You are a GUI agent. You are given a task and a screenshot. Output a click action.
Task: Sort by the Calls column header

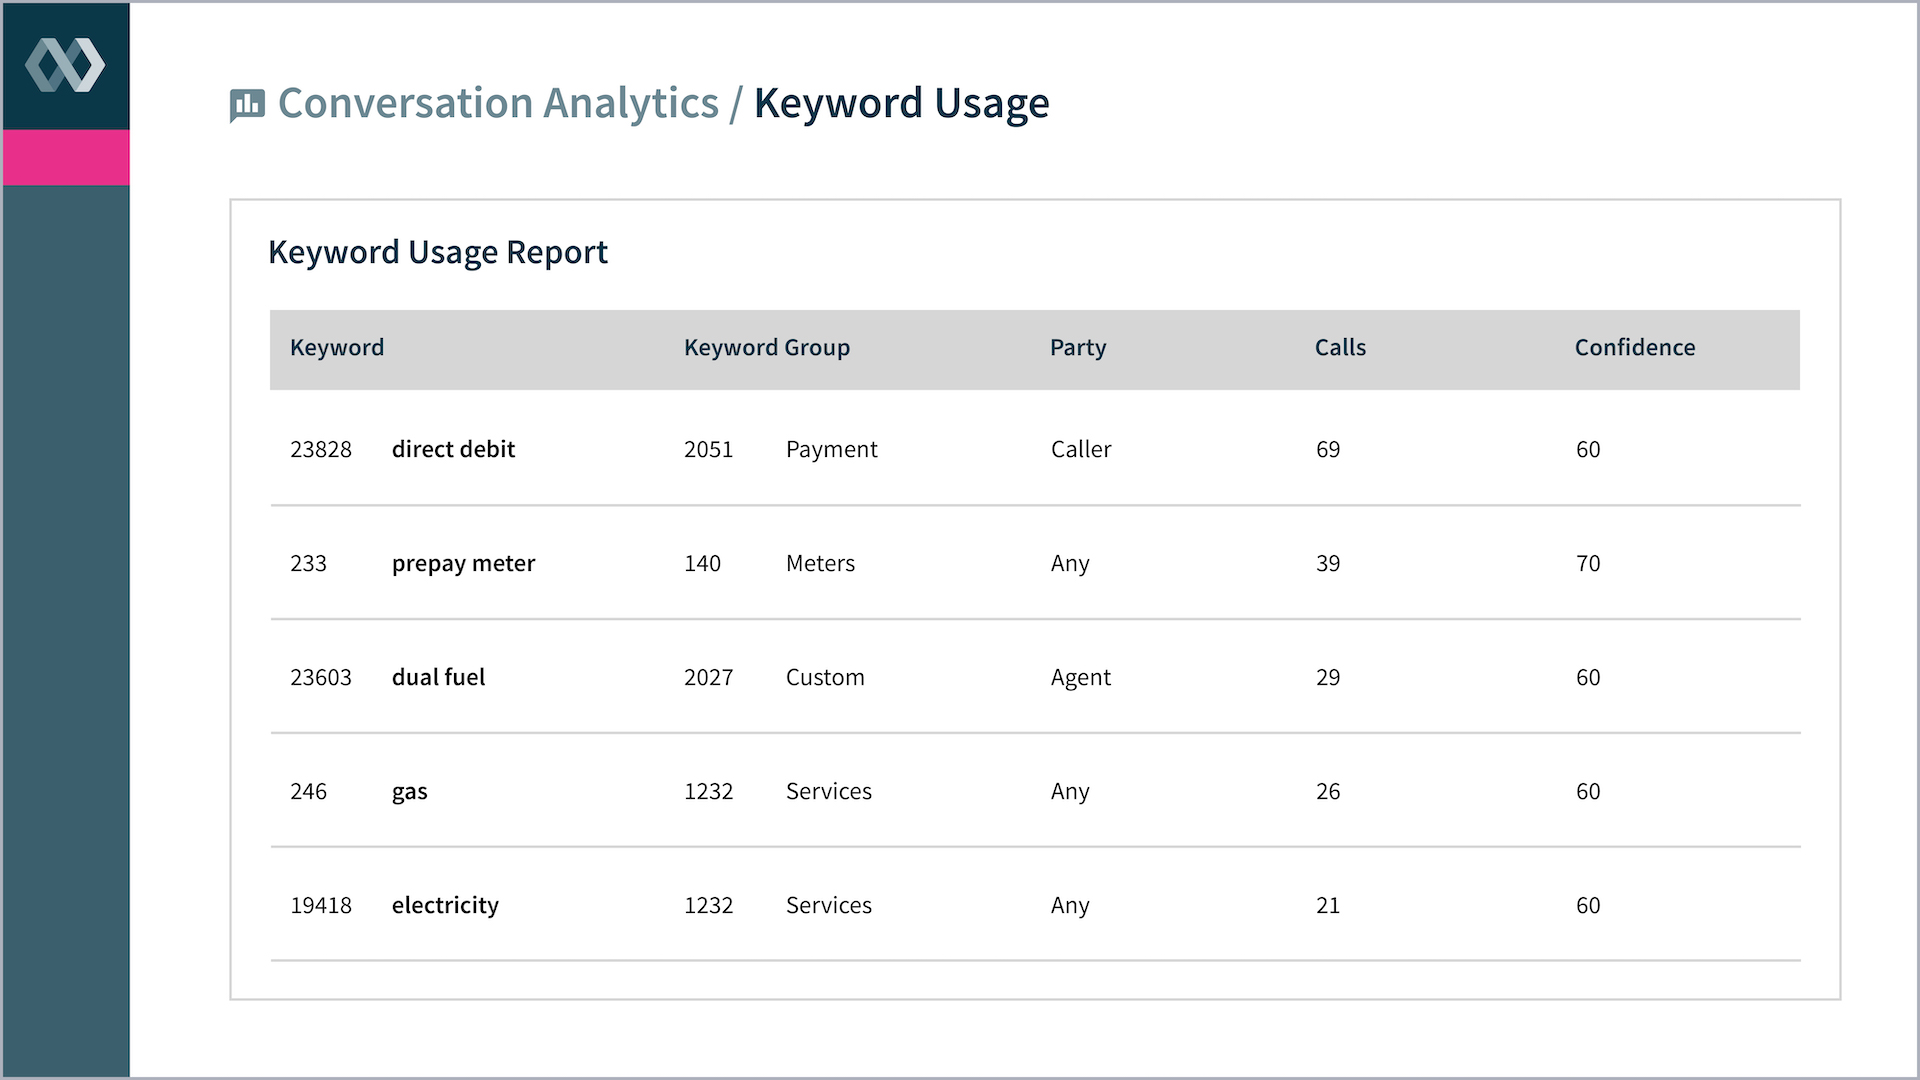(x=1340, y=347)
